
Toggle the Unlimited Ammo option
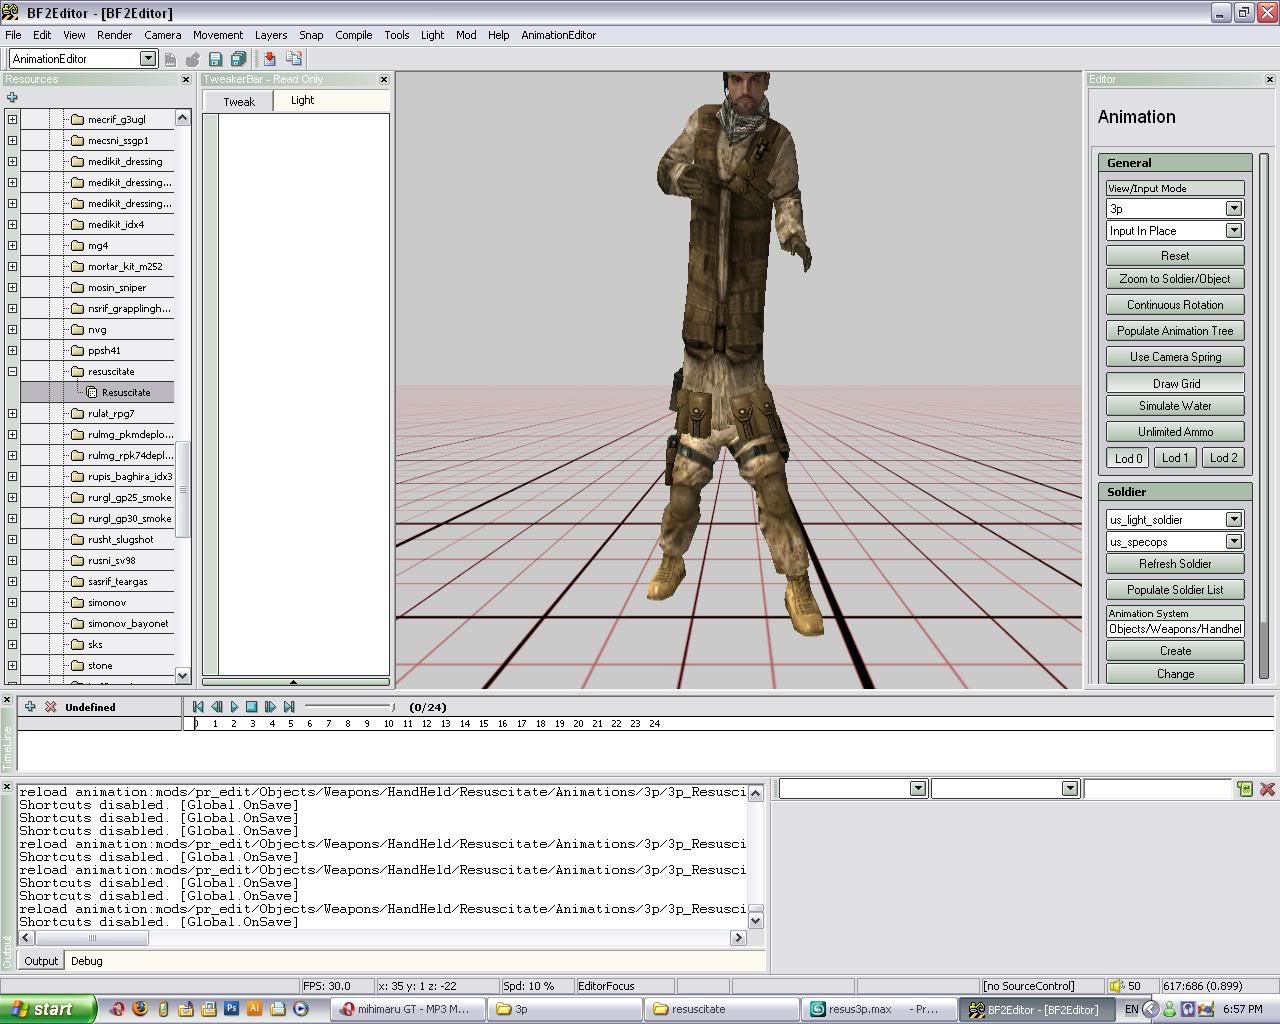click(x=1175, y=432)
